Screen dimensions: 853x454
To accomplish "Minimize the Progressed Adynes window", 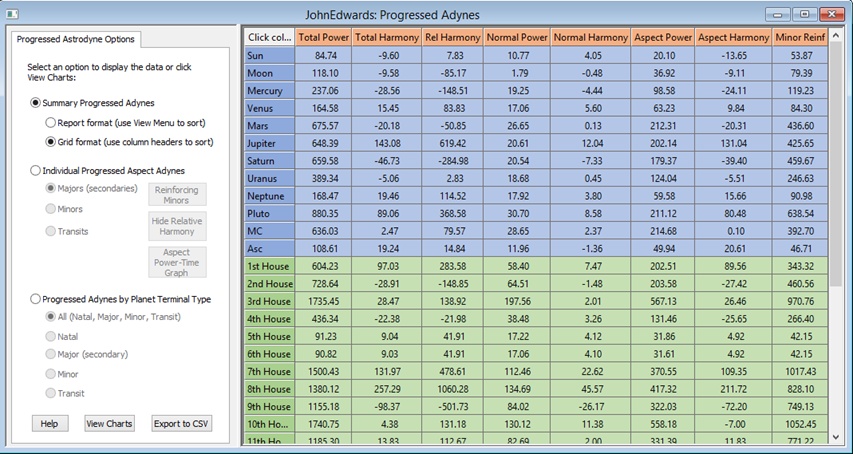I will [x=780, y=15].
